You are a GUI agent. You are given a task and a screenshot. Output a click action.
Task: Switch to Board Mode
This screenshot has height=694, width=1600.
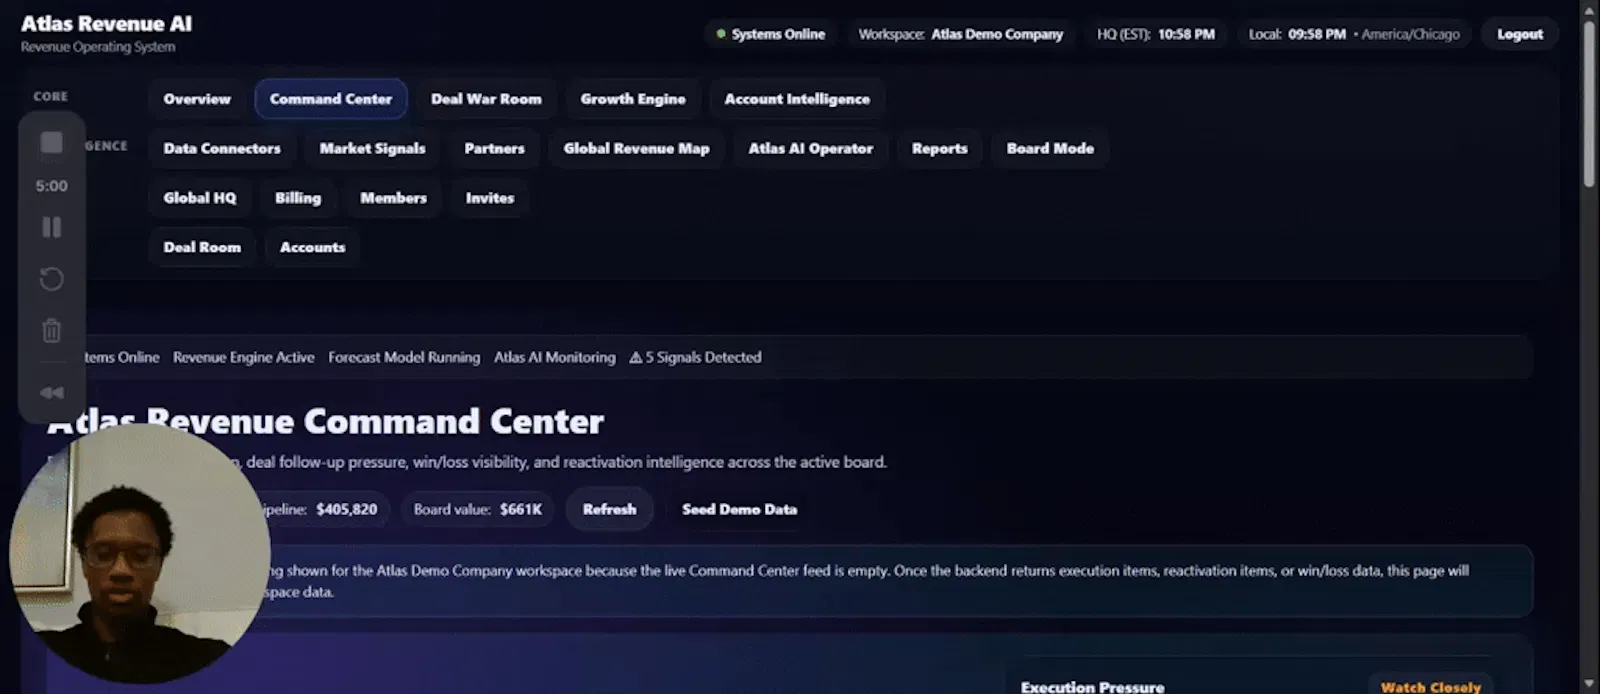tap(1050, 148)
